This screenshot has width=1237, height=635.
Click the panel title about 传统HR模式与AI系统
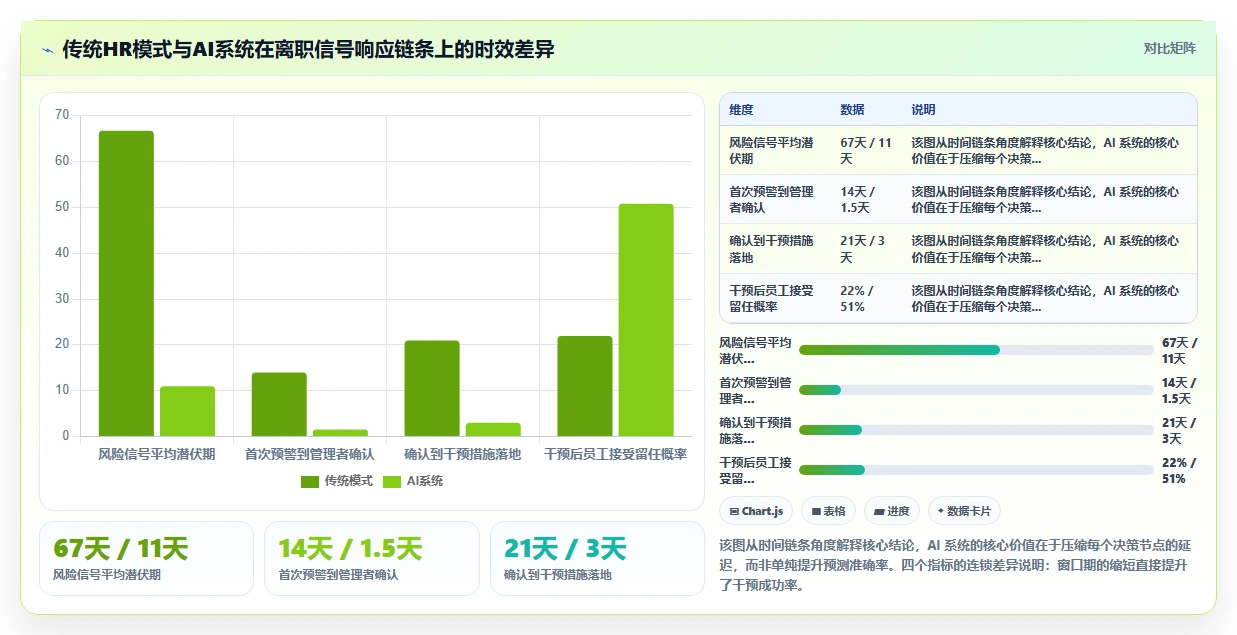[x=308, y=49]
